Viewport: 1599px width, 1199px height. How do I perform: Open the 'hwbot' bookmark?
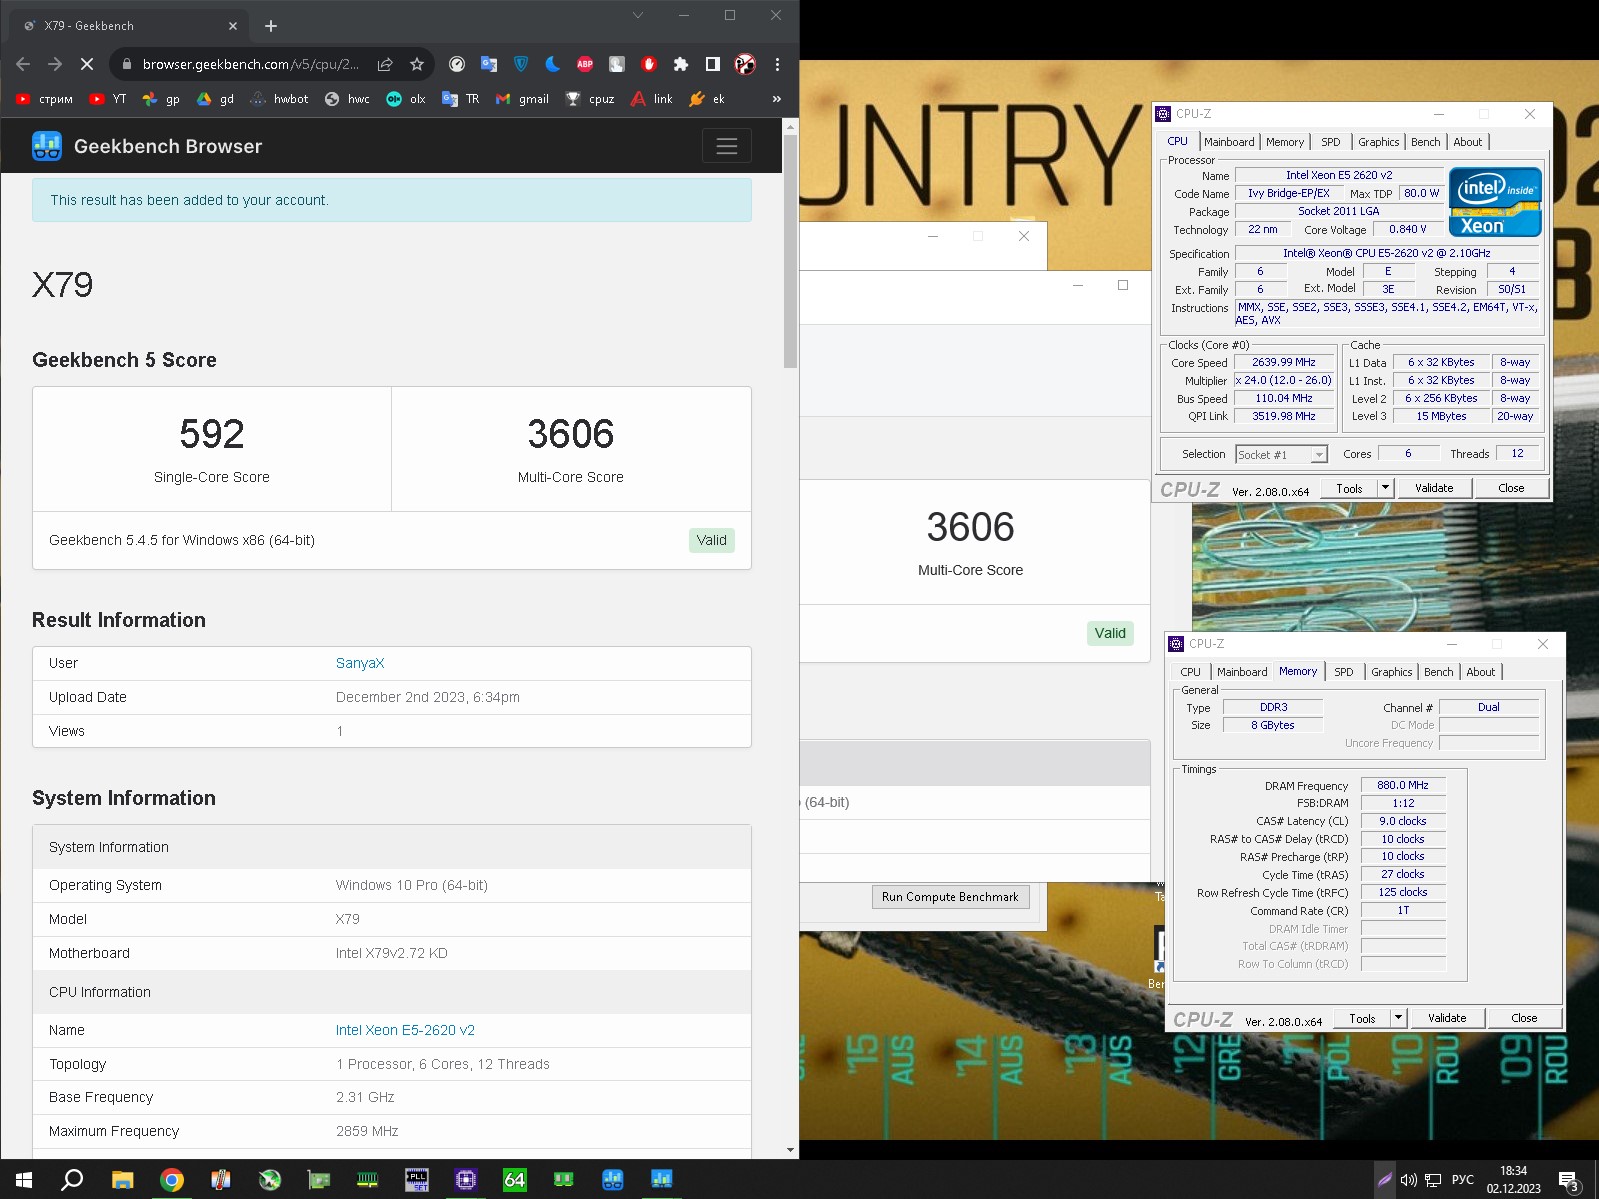point(279,99)
